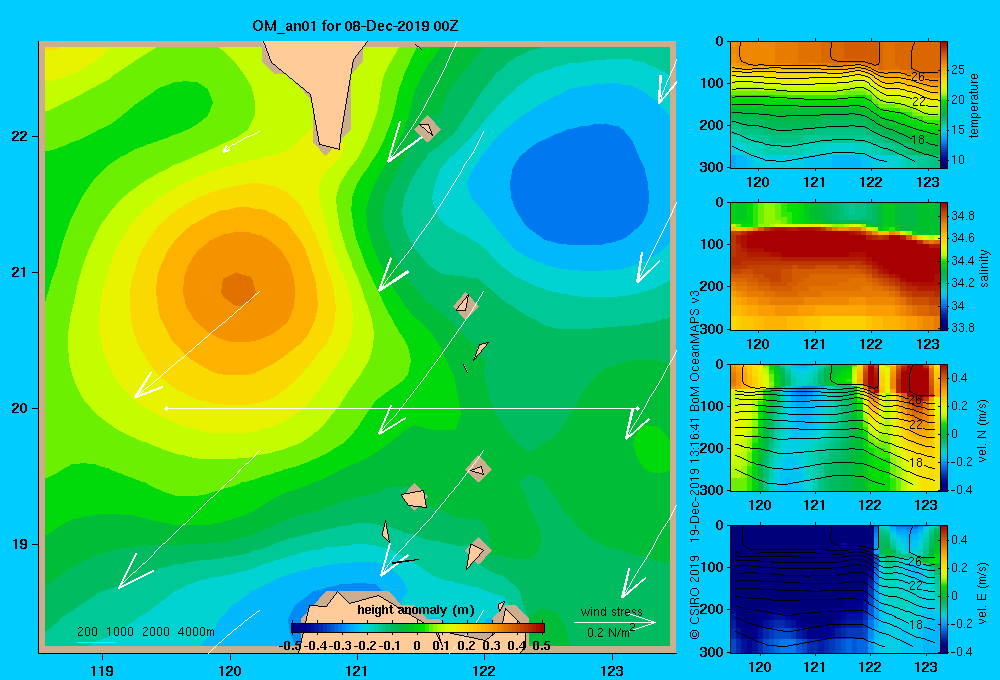The height and width of the screenshot is (680, 1000).
Task: Click the '0.2 N/m' wind scale value
Action: point(608,633)
